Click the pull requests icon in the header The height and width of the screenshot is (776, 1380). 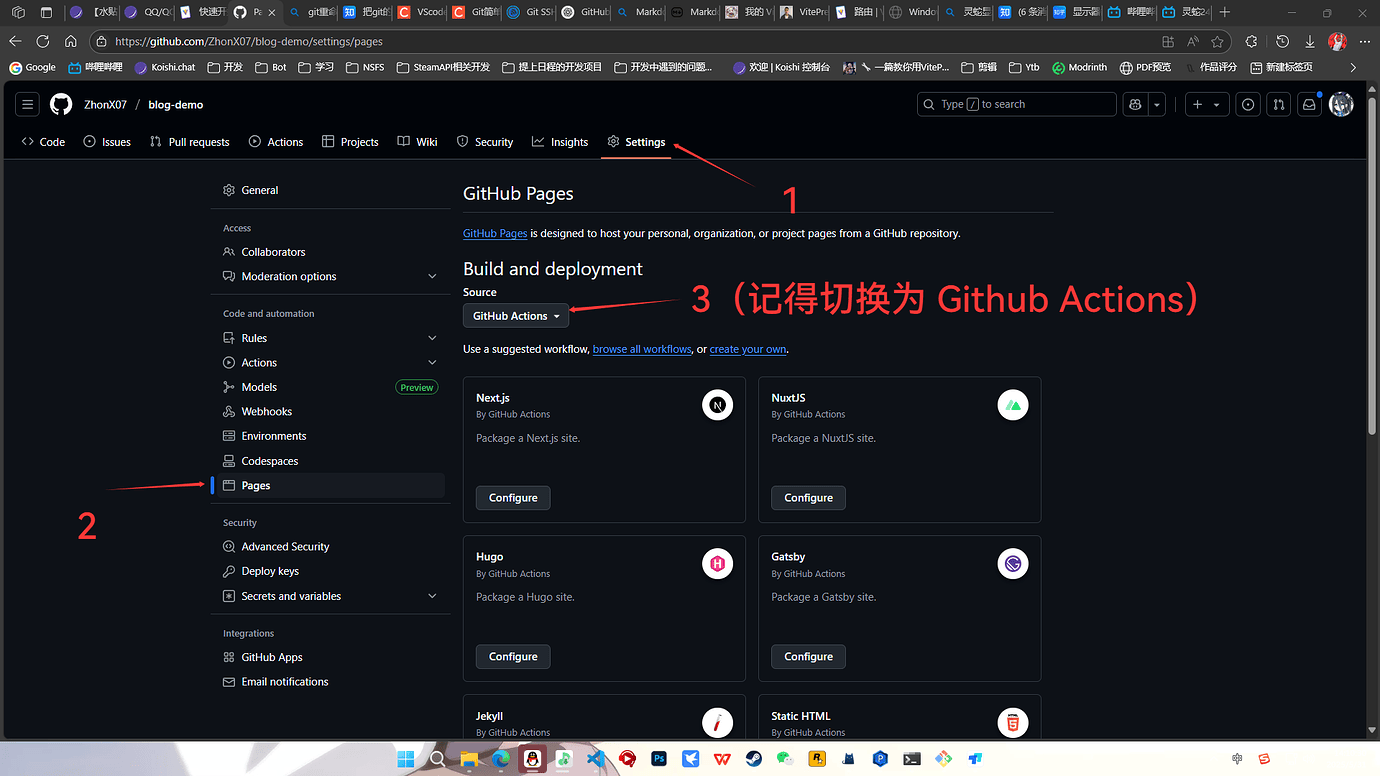[1278, 104]
